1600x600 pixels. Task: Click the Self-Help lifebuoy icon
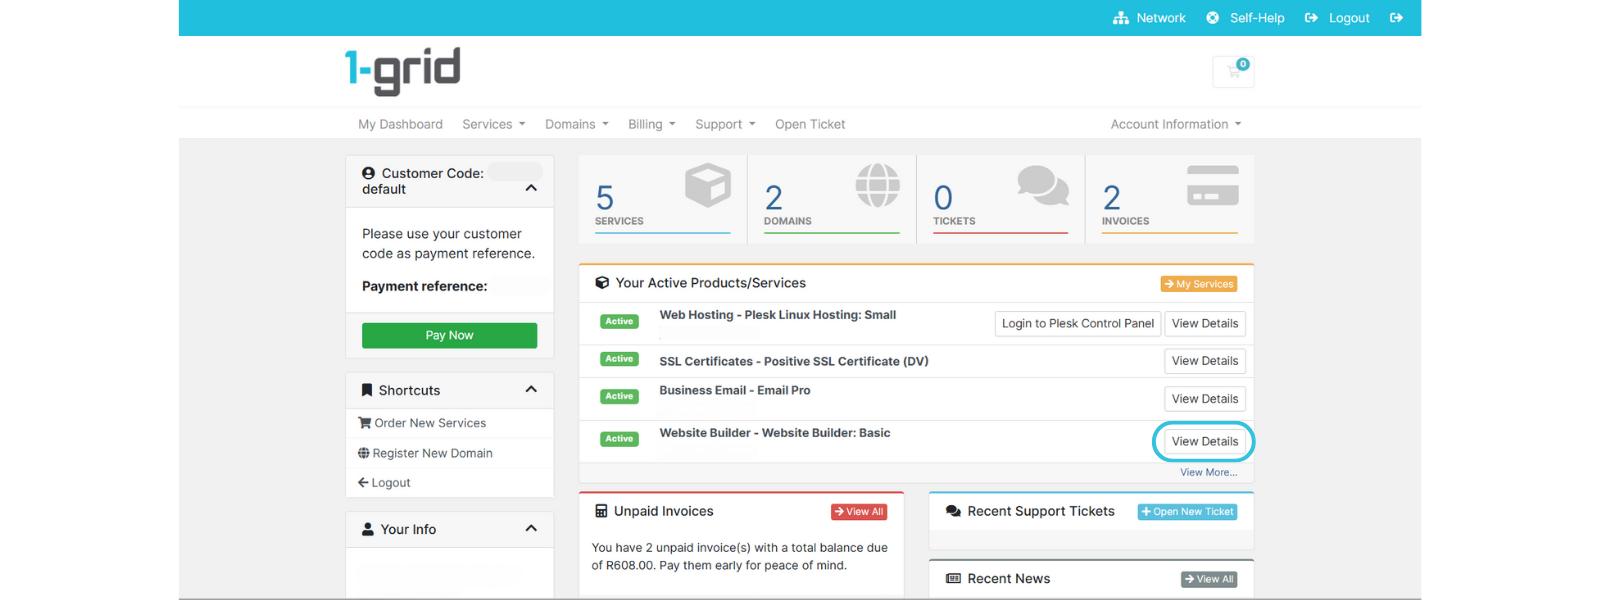pyautogui.click(x=1213, y=18)
